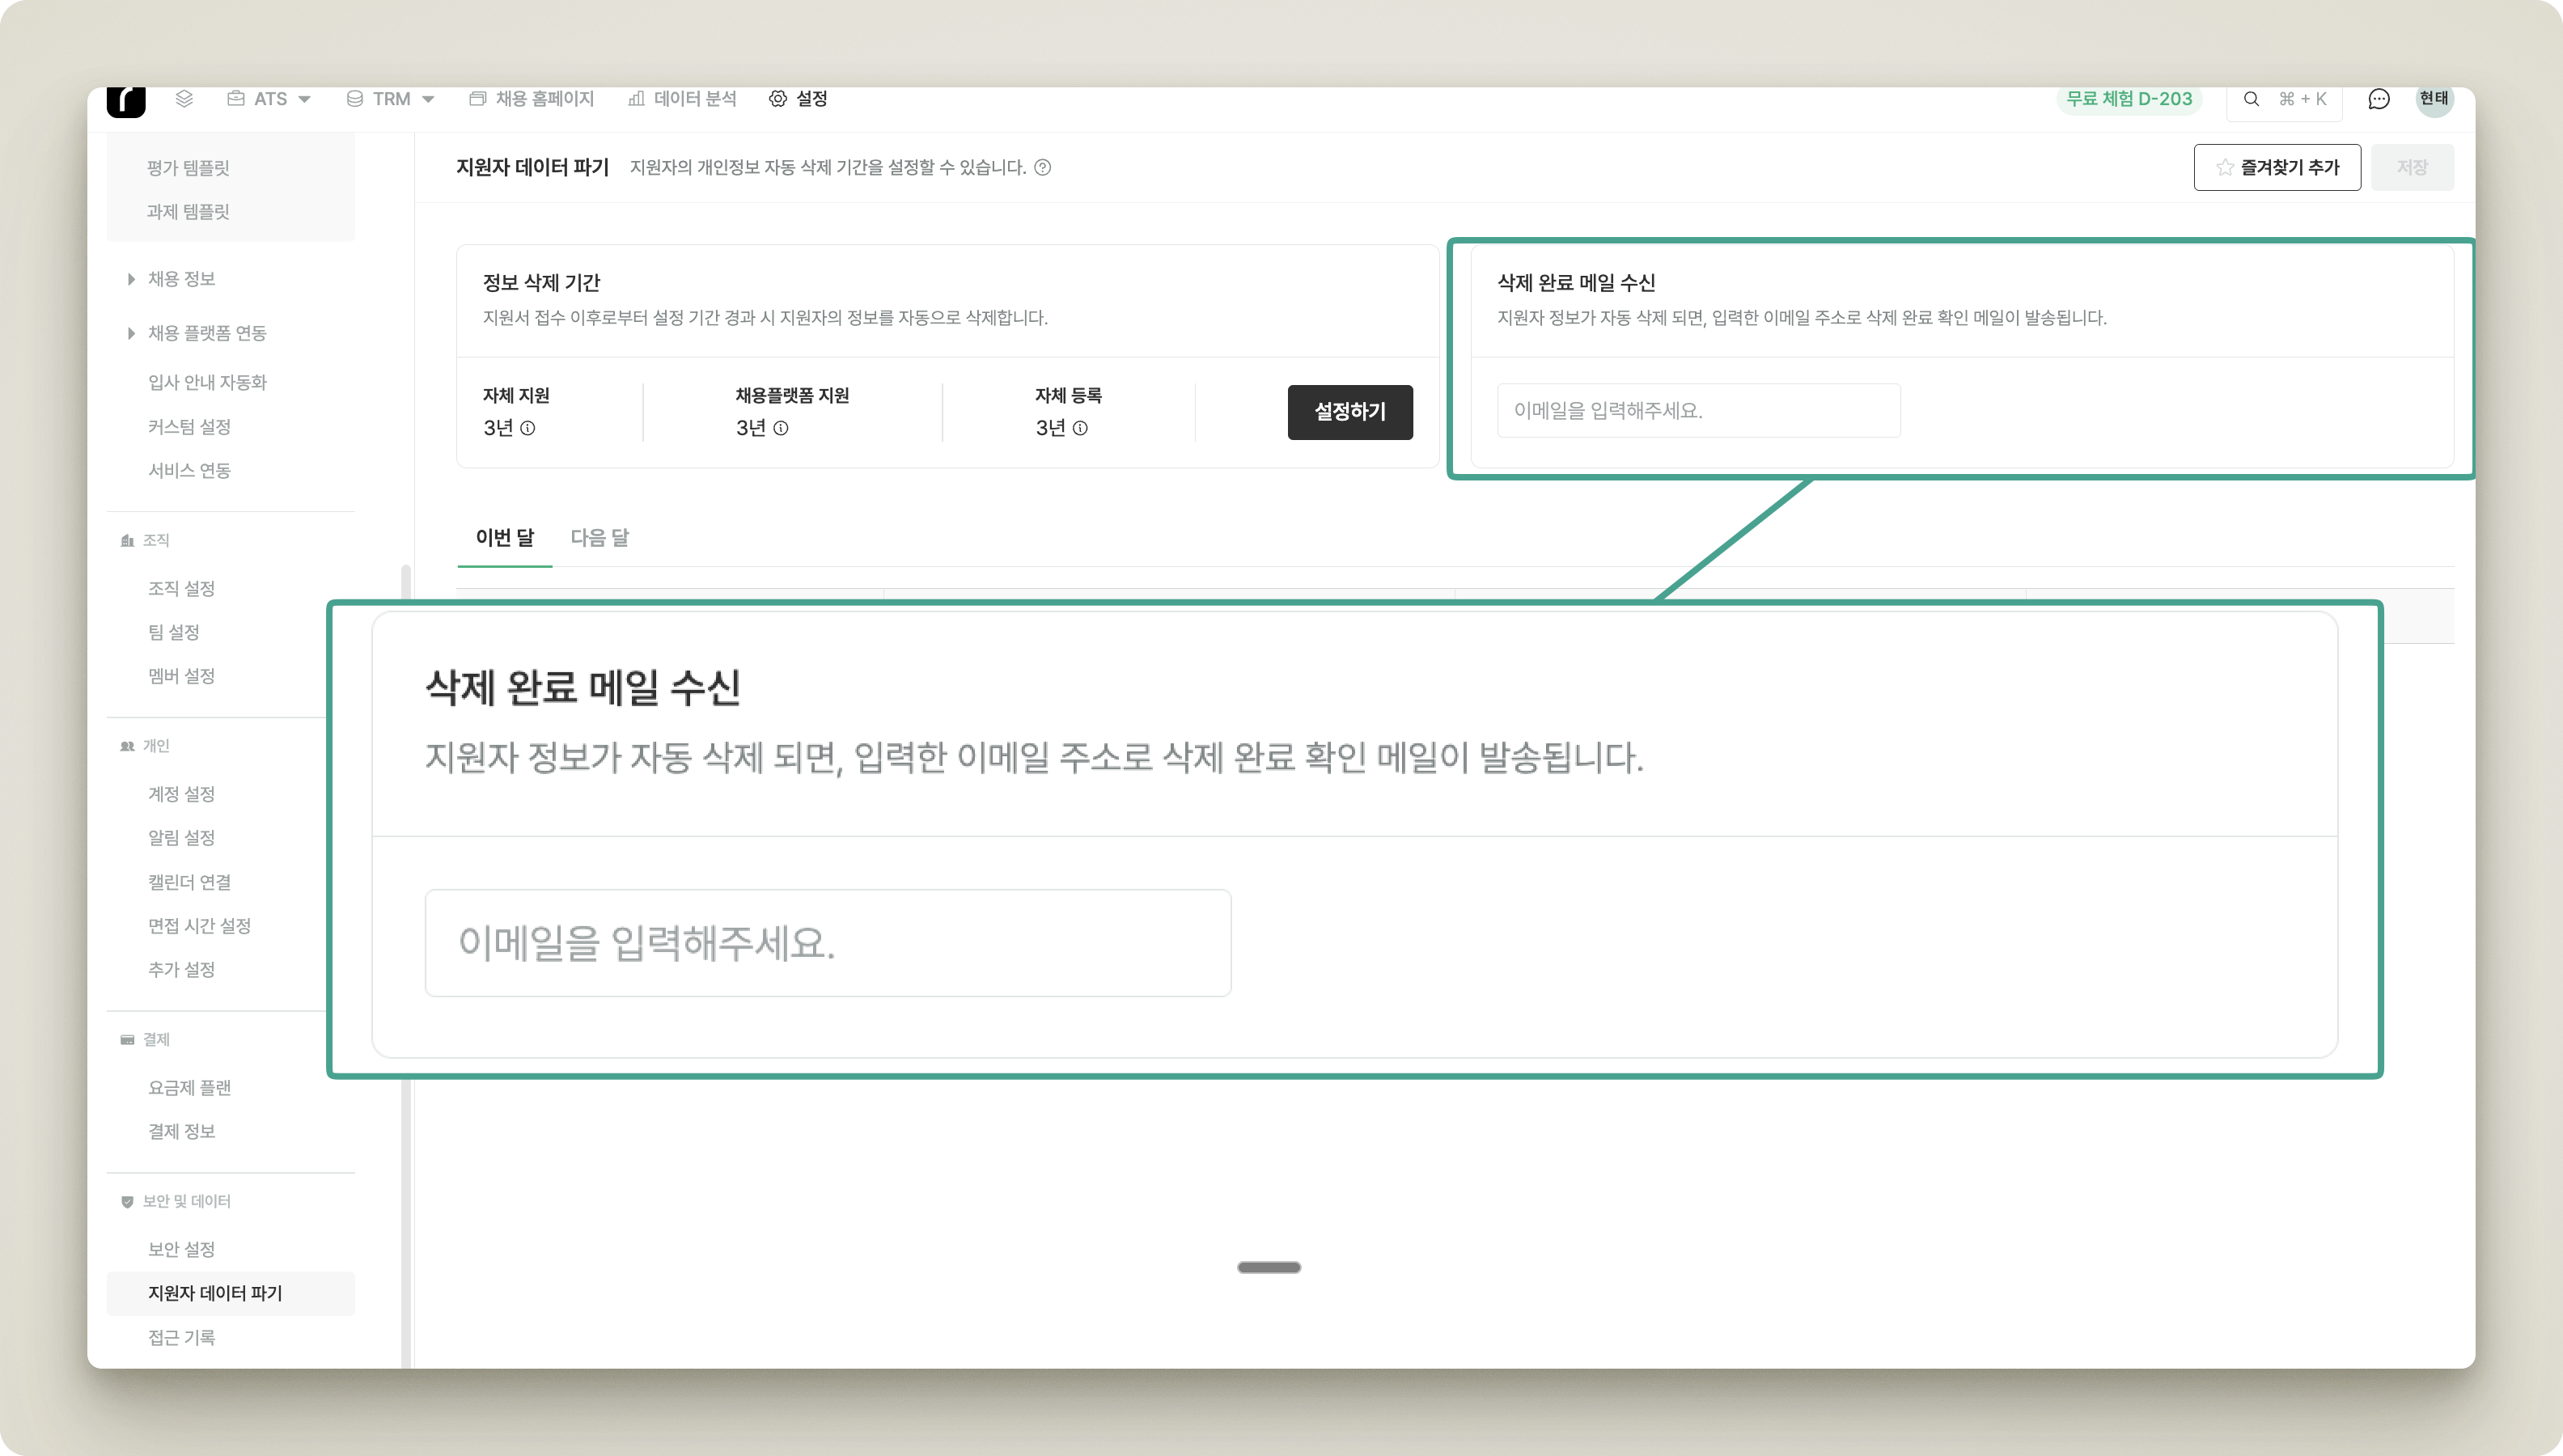The width and height of the screenshot is (2563, 1456).
Task: Switch to the 다음 달 tab
Action: [x=599, y=538]
